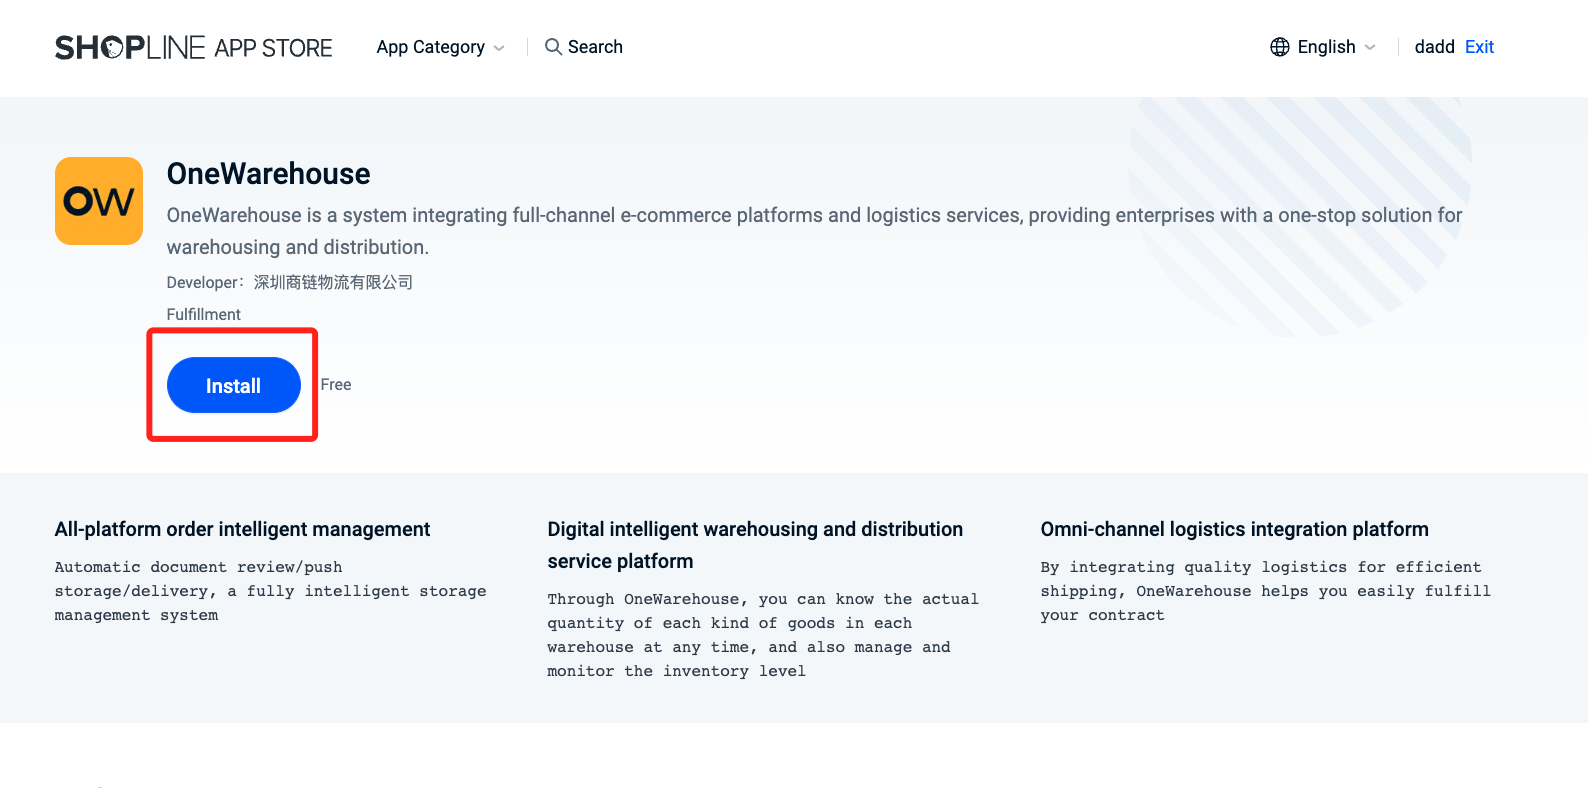Click the Free price label

(336, 385)
